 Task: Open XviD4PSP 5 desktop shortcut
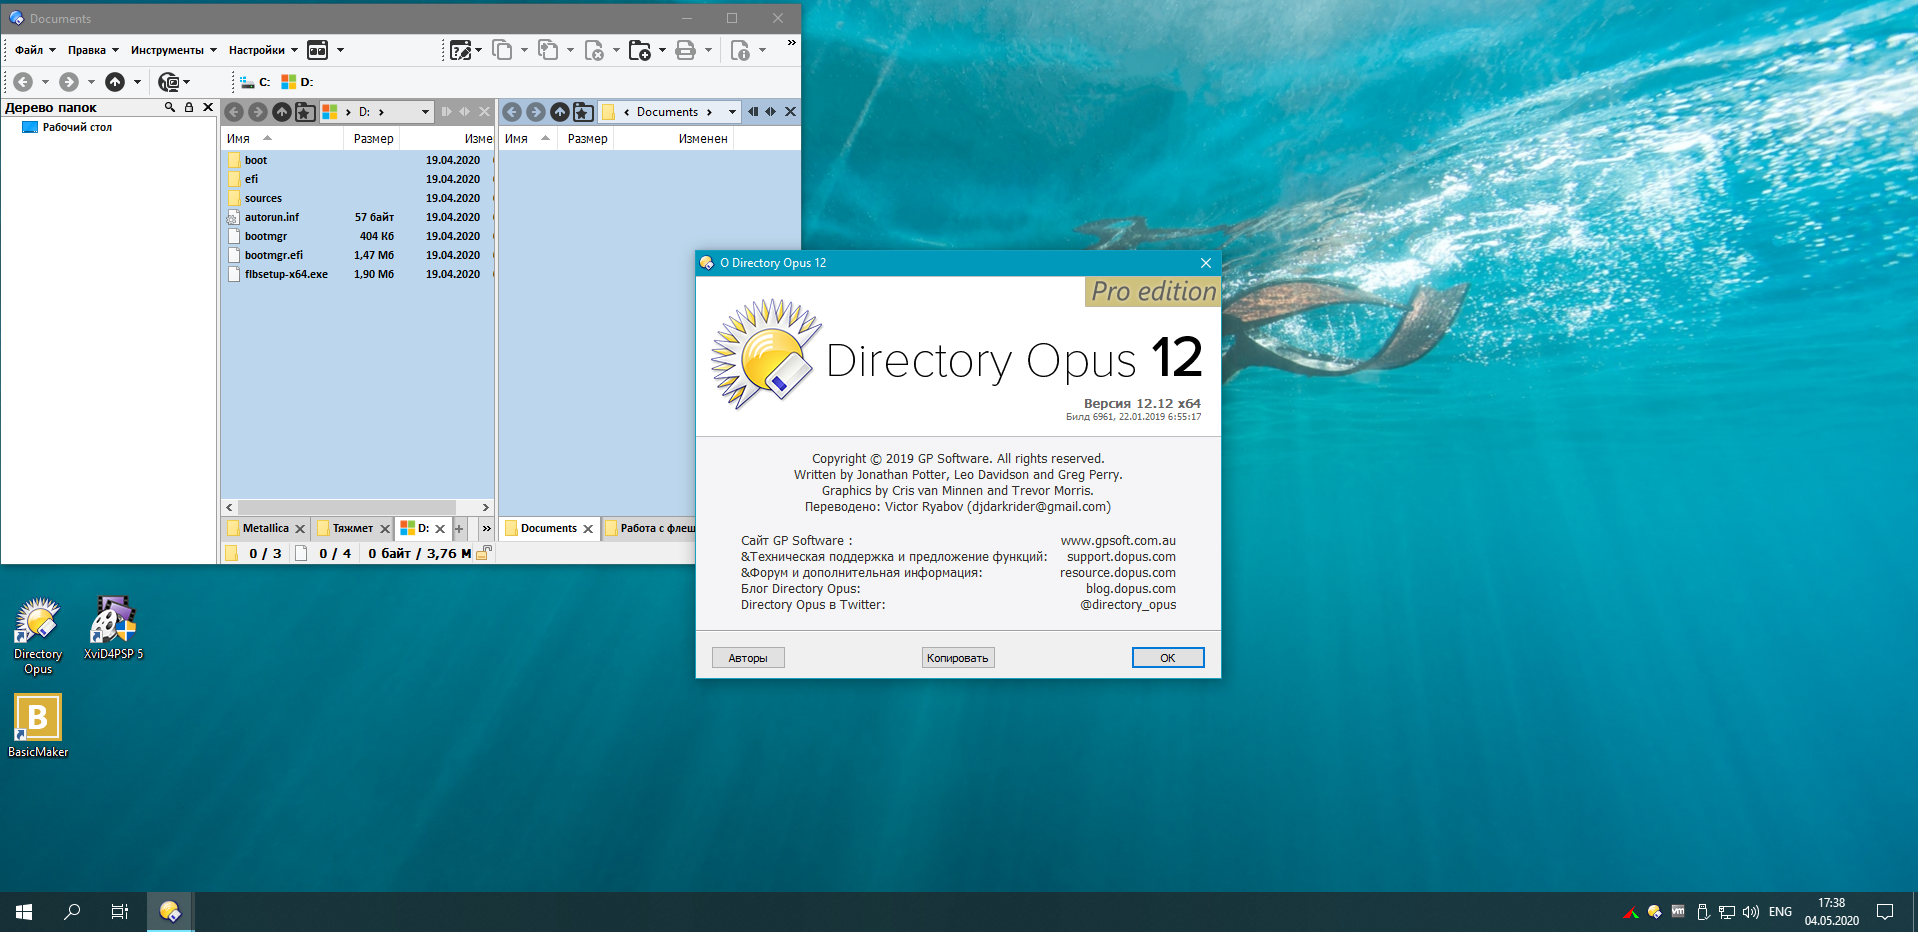click(113, 628)
